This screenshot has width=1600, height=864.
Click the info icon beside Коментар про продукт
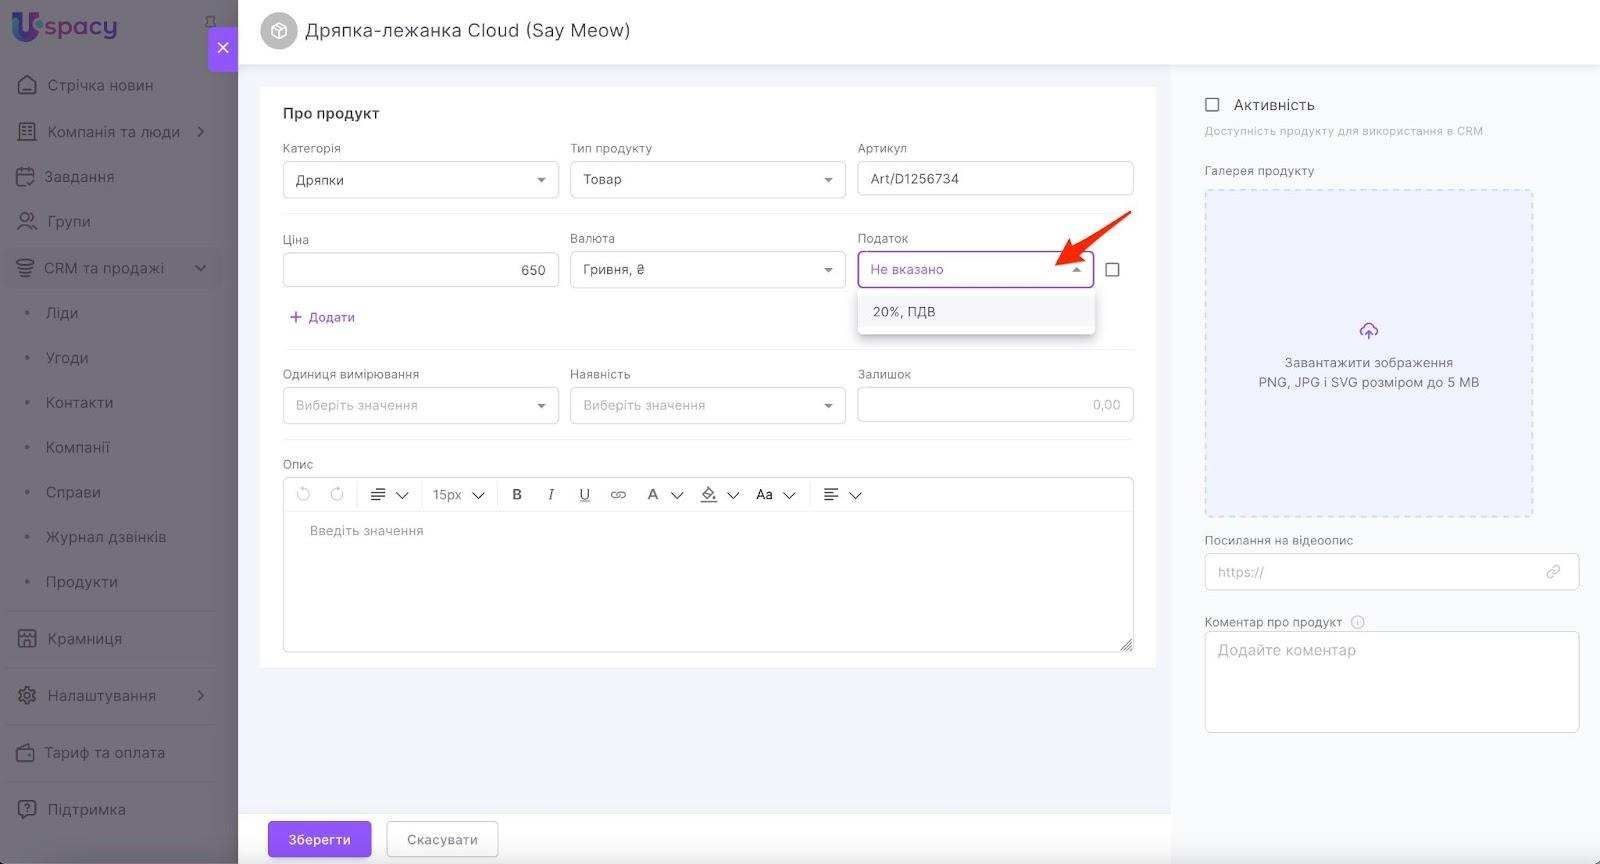tap(1357, 622)
